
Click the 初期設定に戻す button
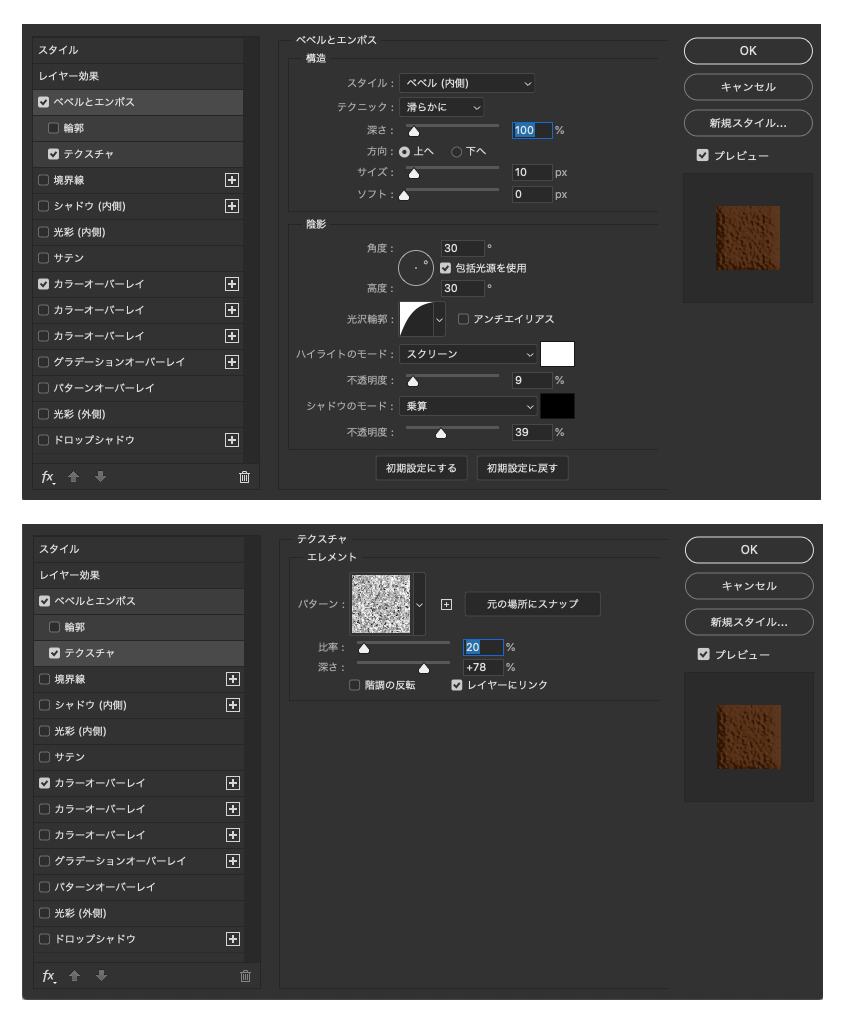pos(522,468)
